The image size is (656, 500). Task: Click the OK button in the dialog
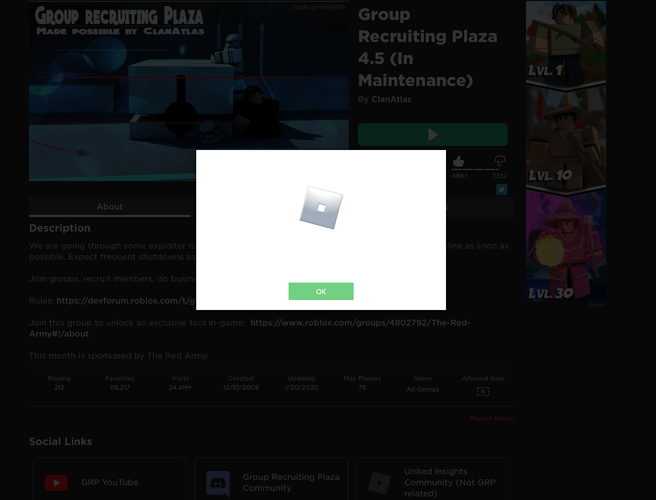click(x=321, y=291)
